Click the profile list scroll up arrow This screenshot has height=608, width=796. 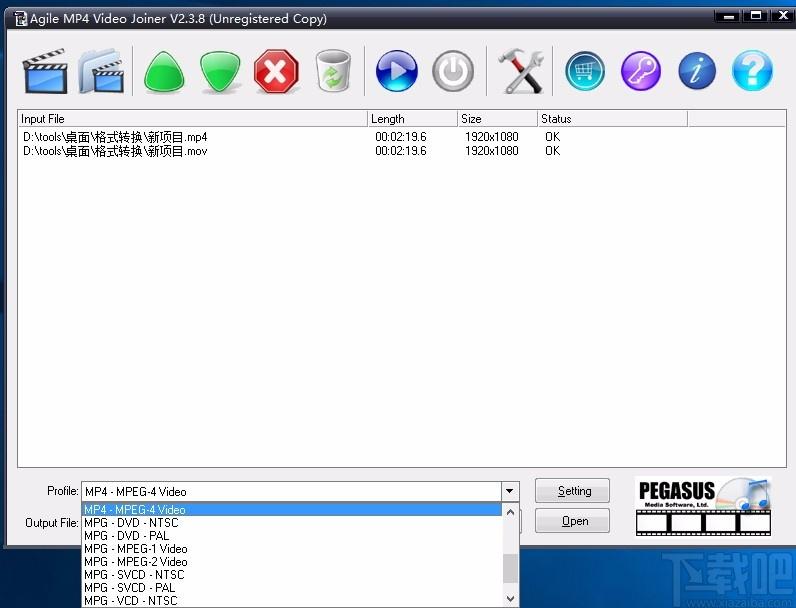(x=510, y=512)
